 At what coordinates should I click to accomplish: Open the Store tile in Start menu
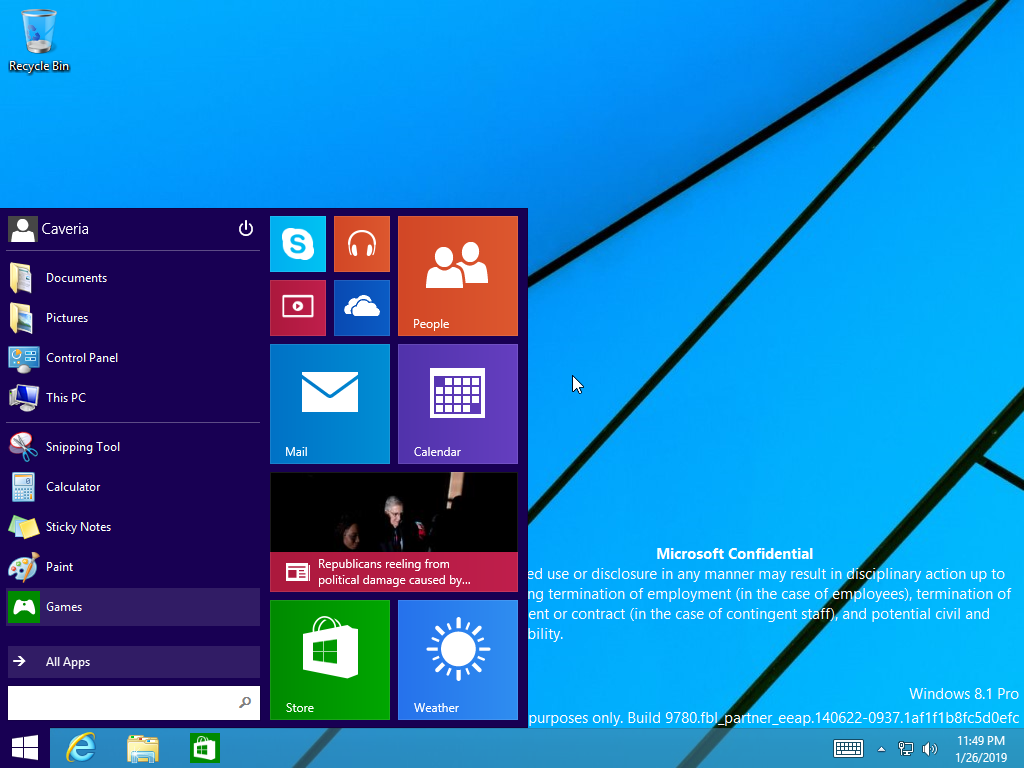click(x=329, y=660)
